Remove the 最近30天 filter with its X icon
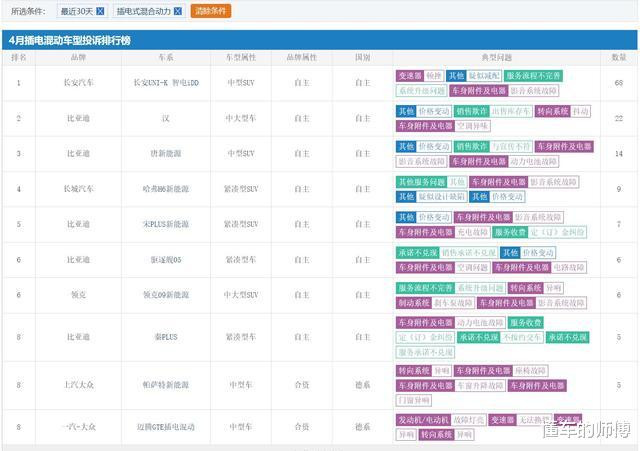Viewport: 640px width, 451px height. point(100,11)
